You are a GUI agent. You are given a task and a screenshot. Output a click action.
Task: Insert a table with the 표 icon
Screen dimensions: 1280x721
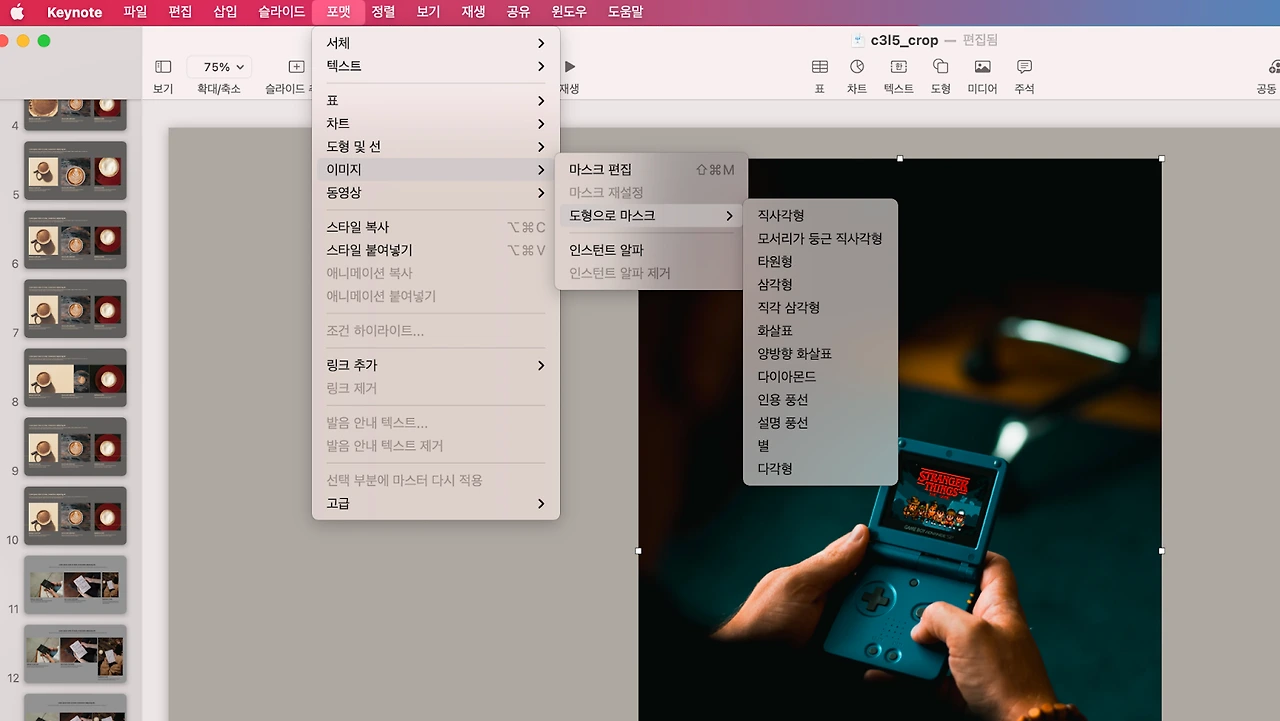click(x=819, y=67)
